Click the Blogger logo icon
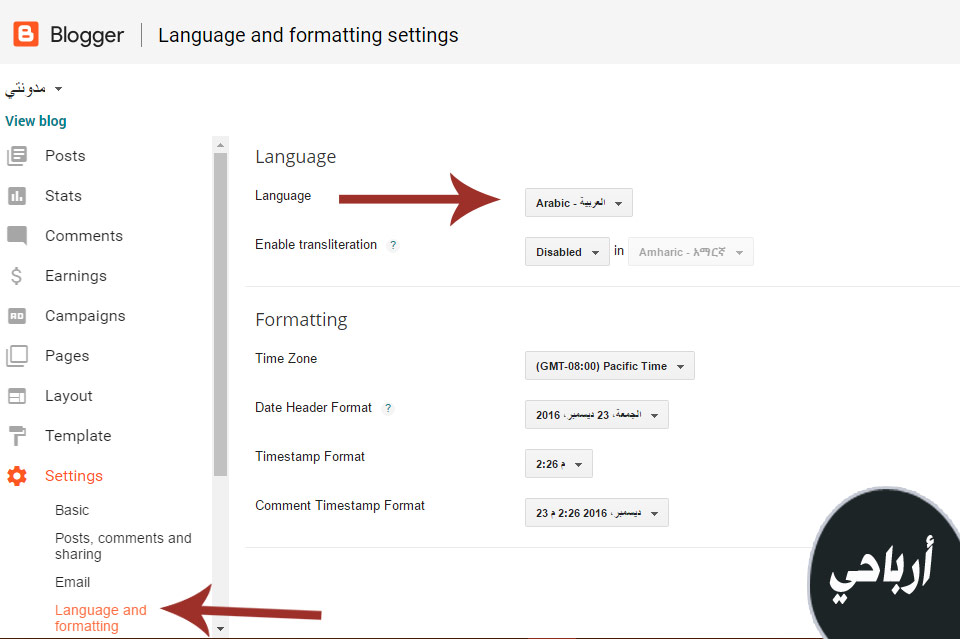 pos(26,35)
